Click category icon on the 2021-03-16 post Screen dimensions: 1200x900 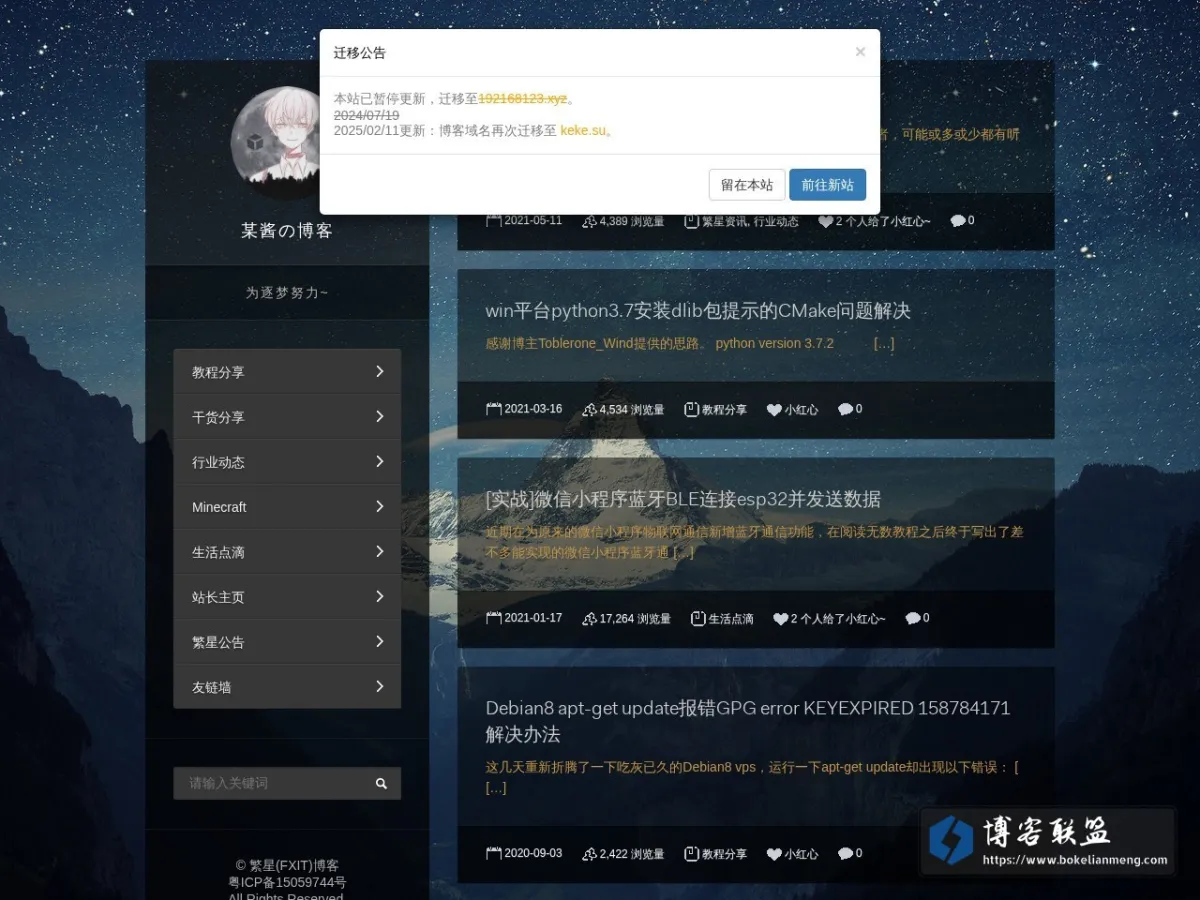coord(691,409)
